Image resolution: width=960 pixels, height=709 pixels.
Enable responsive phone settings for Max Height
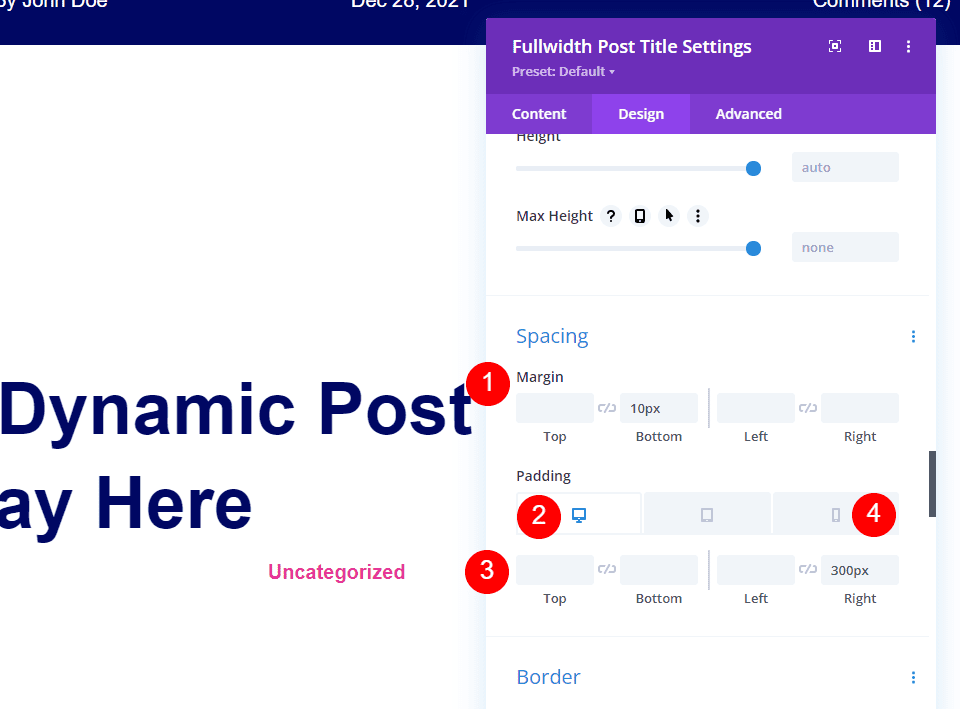[639, 215]
